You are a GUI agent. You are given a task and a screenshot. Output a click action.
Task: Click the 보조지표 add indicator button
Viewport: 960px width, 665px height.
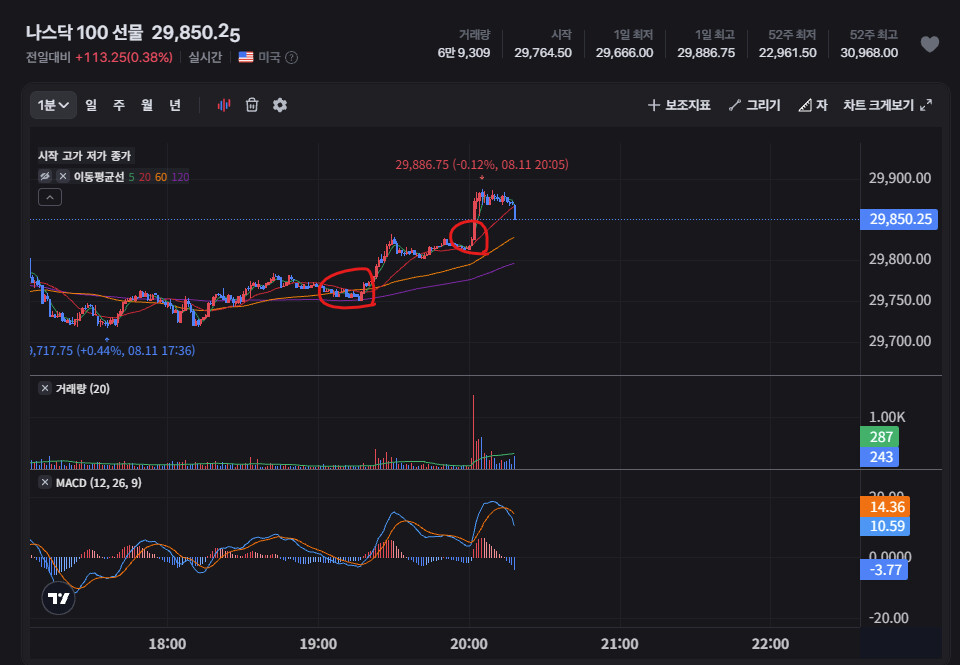(679, 105)
